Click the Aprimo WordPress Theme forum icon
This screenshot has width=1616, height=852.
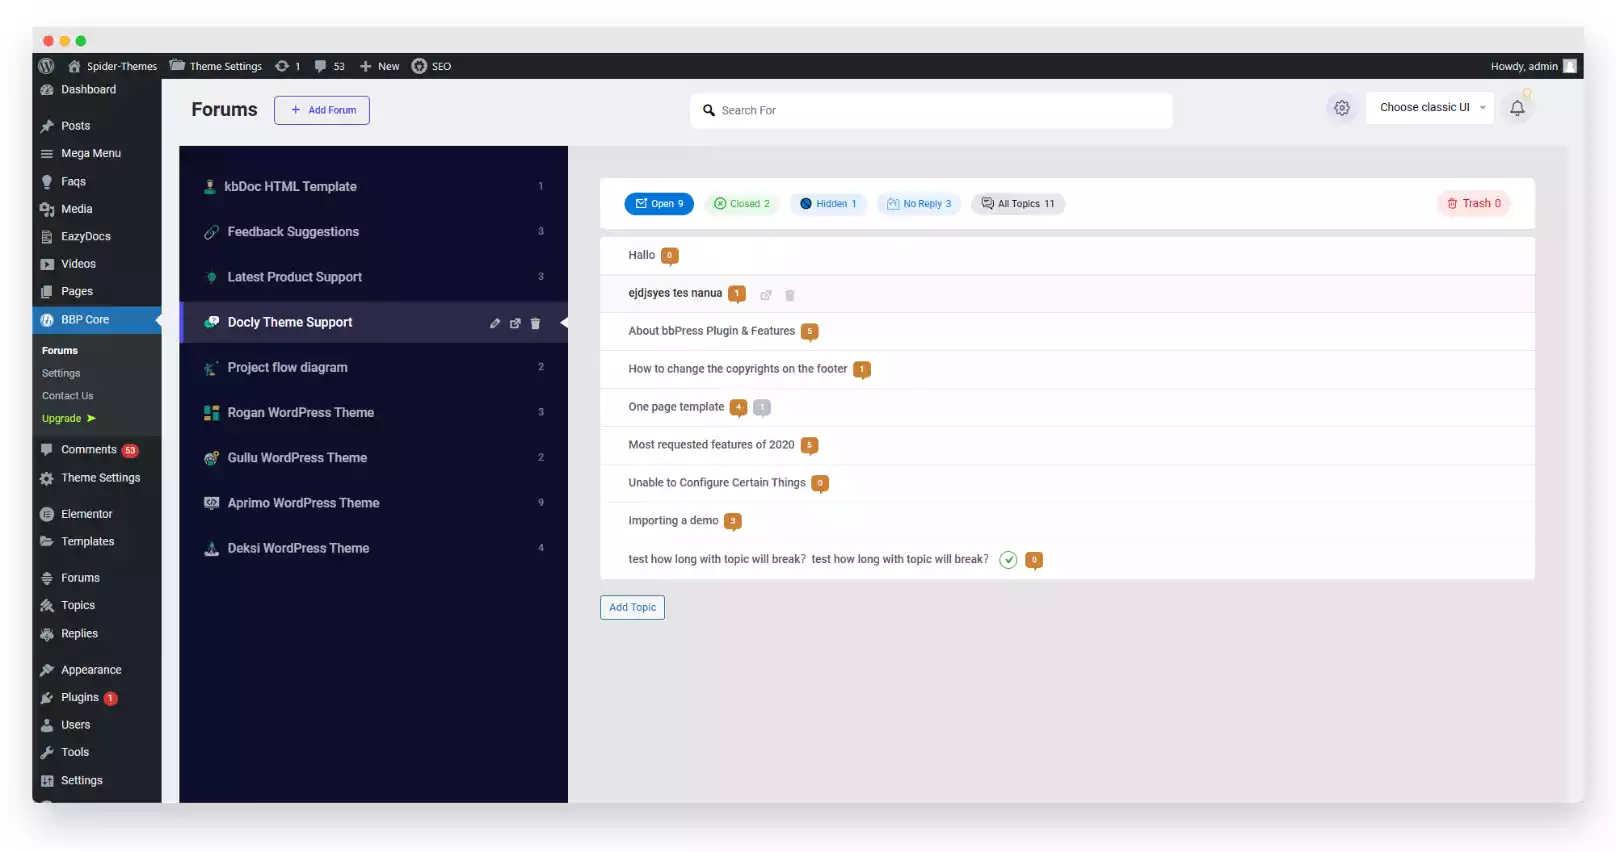tap(211, 503)
